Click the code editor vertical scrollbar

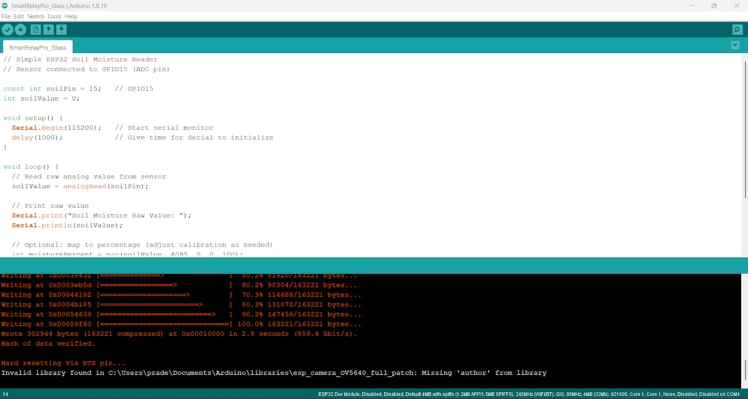(x=745, y=129)
